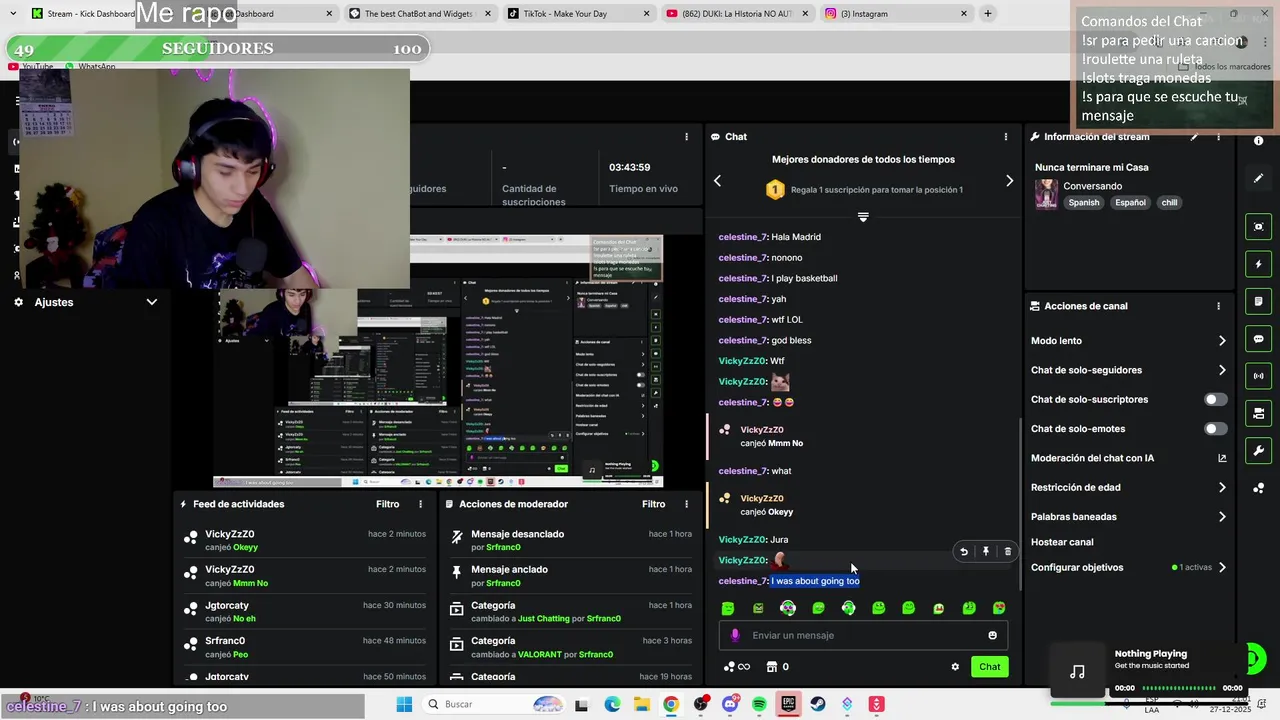Screen dimensions: 1280x720
Task: Click the chill stream tag
Action: click(x=1169, y=202)
